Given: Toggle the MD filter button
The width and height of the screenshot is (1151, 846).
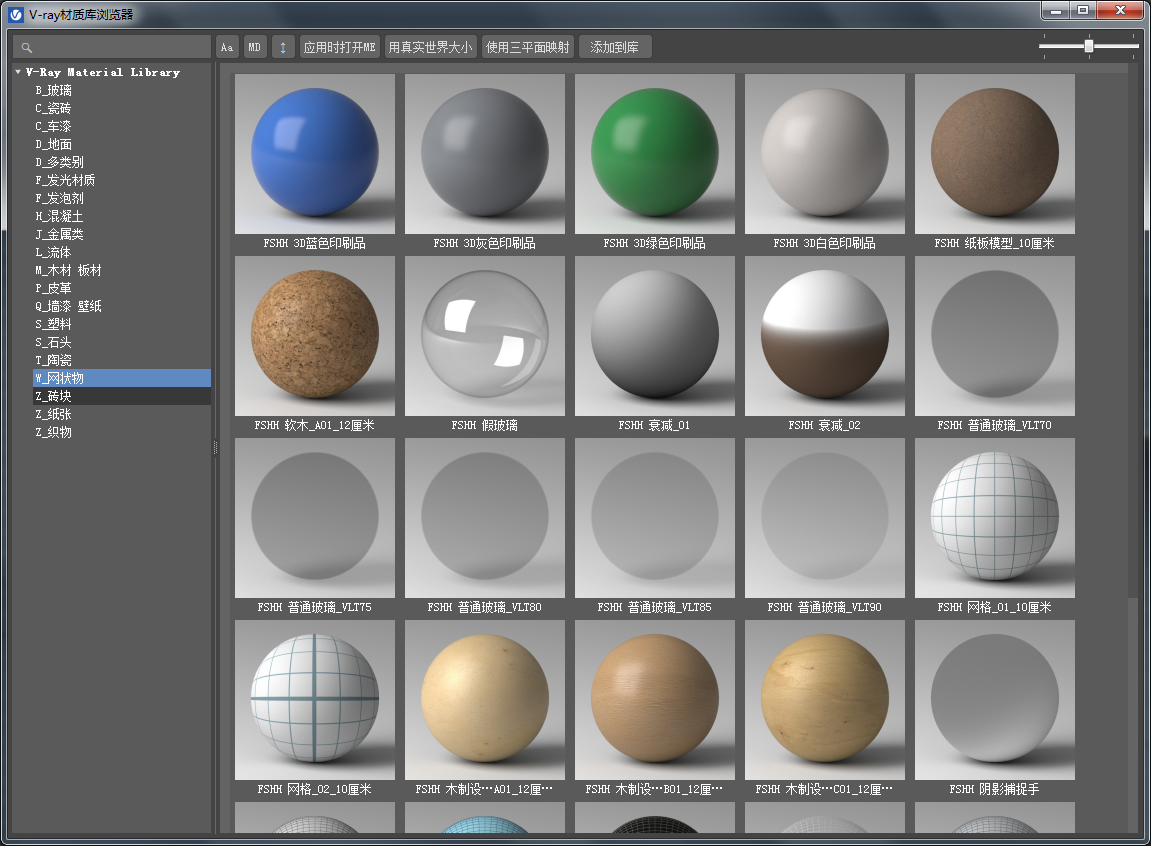Looking at the screenshot, I should pos(255,48).
